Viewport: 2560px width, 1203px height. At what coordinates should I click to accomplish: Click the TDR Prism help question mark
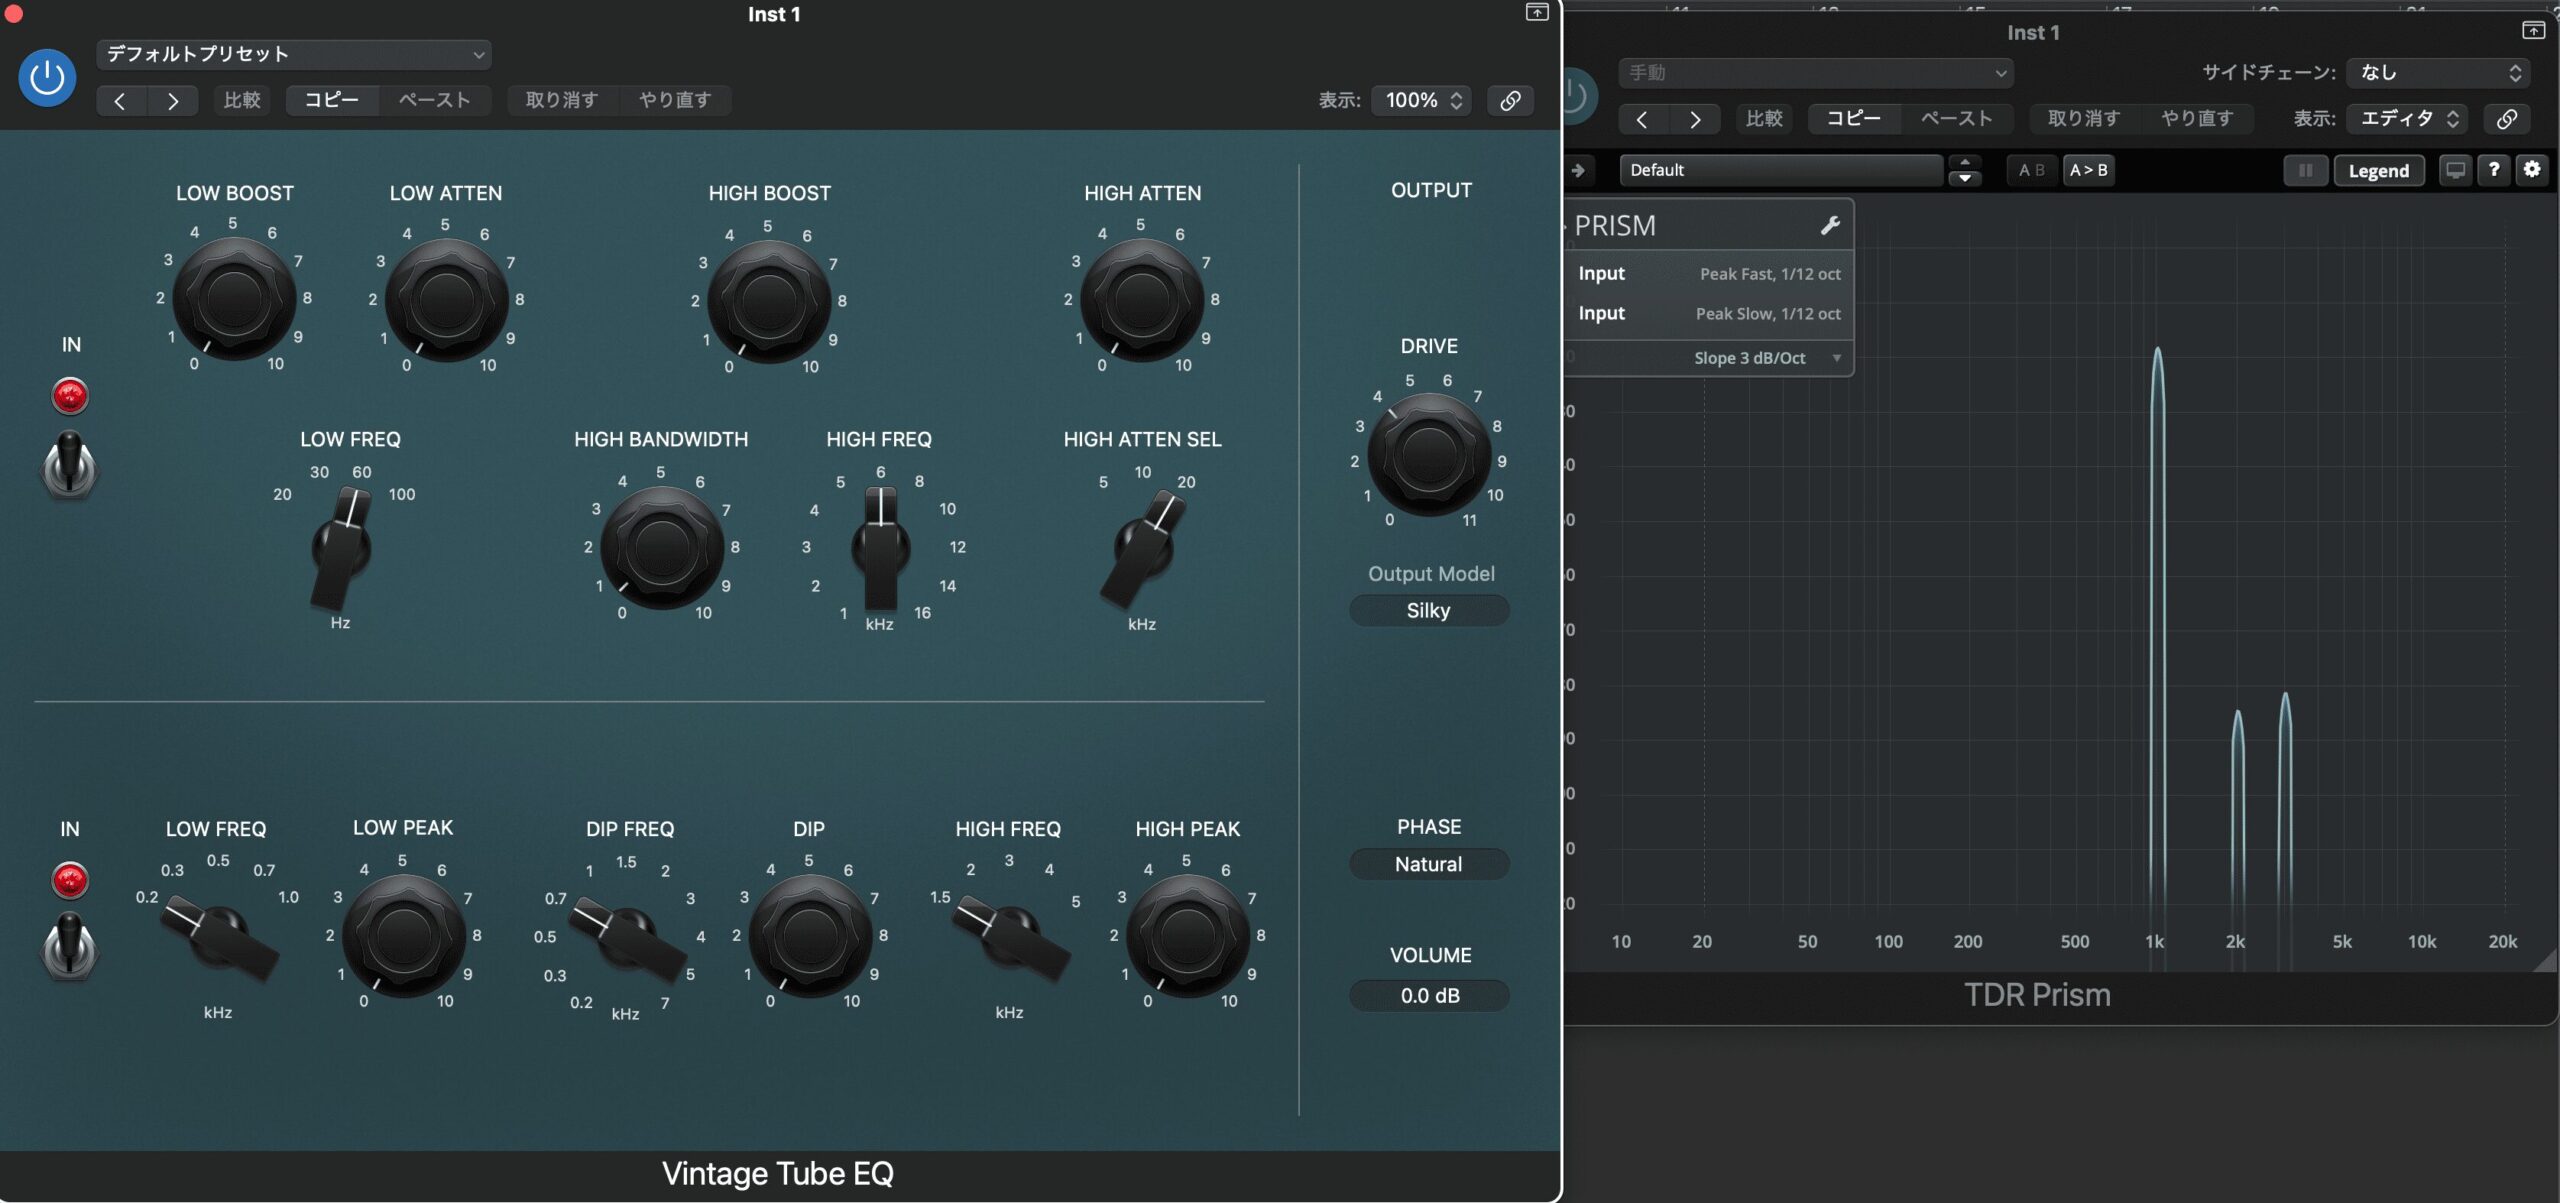tap(2494, 170)
